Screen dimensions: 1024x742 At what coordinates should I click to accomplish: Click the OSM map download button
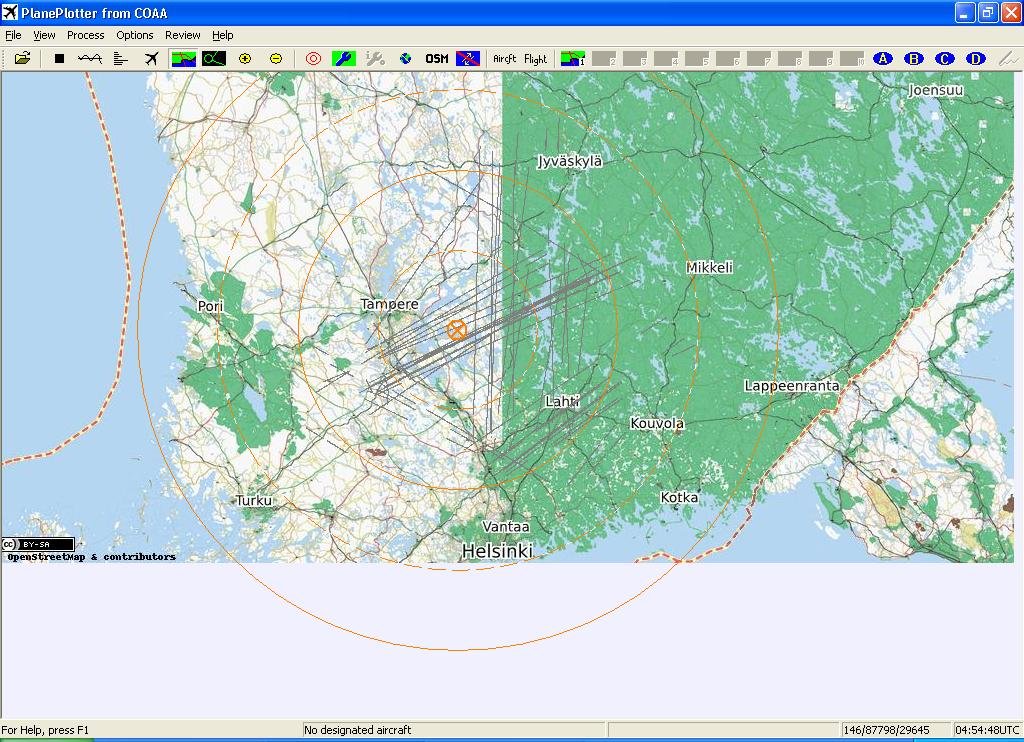click(x=437, y=59)
